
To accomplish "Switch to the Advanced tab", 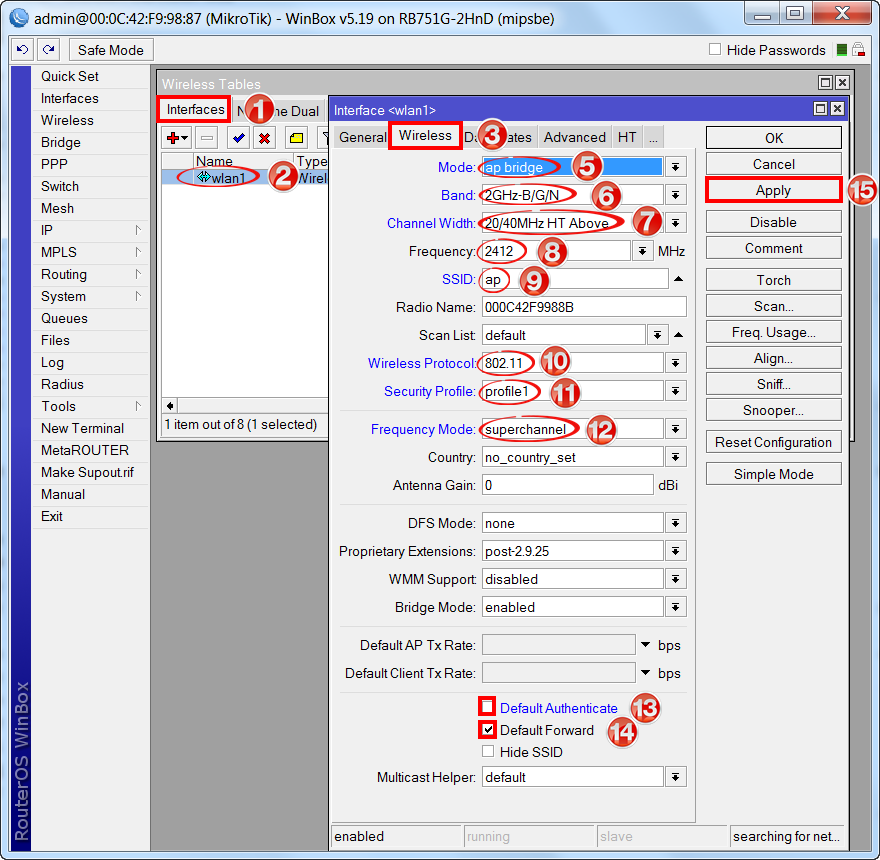I will point(574,137).
